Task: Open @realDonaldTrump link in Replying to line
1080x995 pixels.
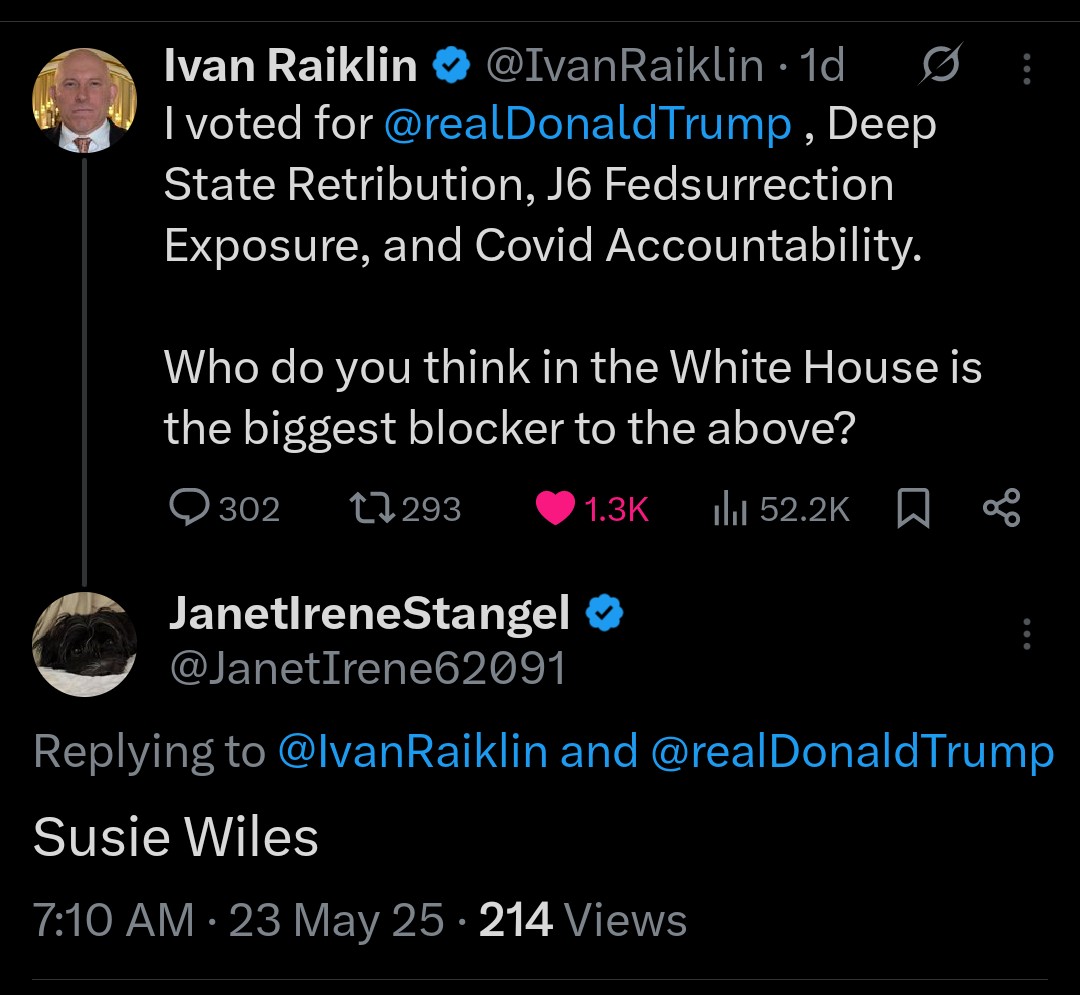Action: click(852, 751)
